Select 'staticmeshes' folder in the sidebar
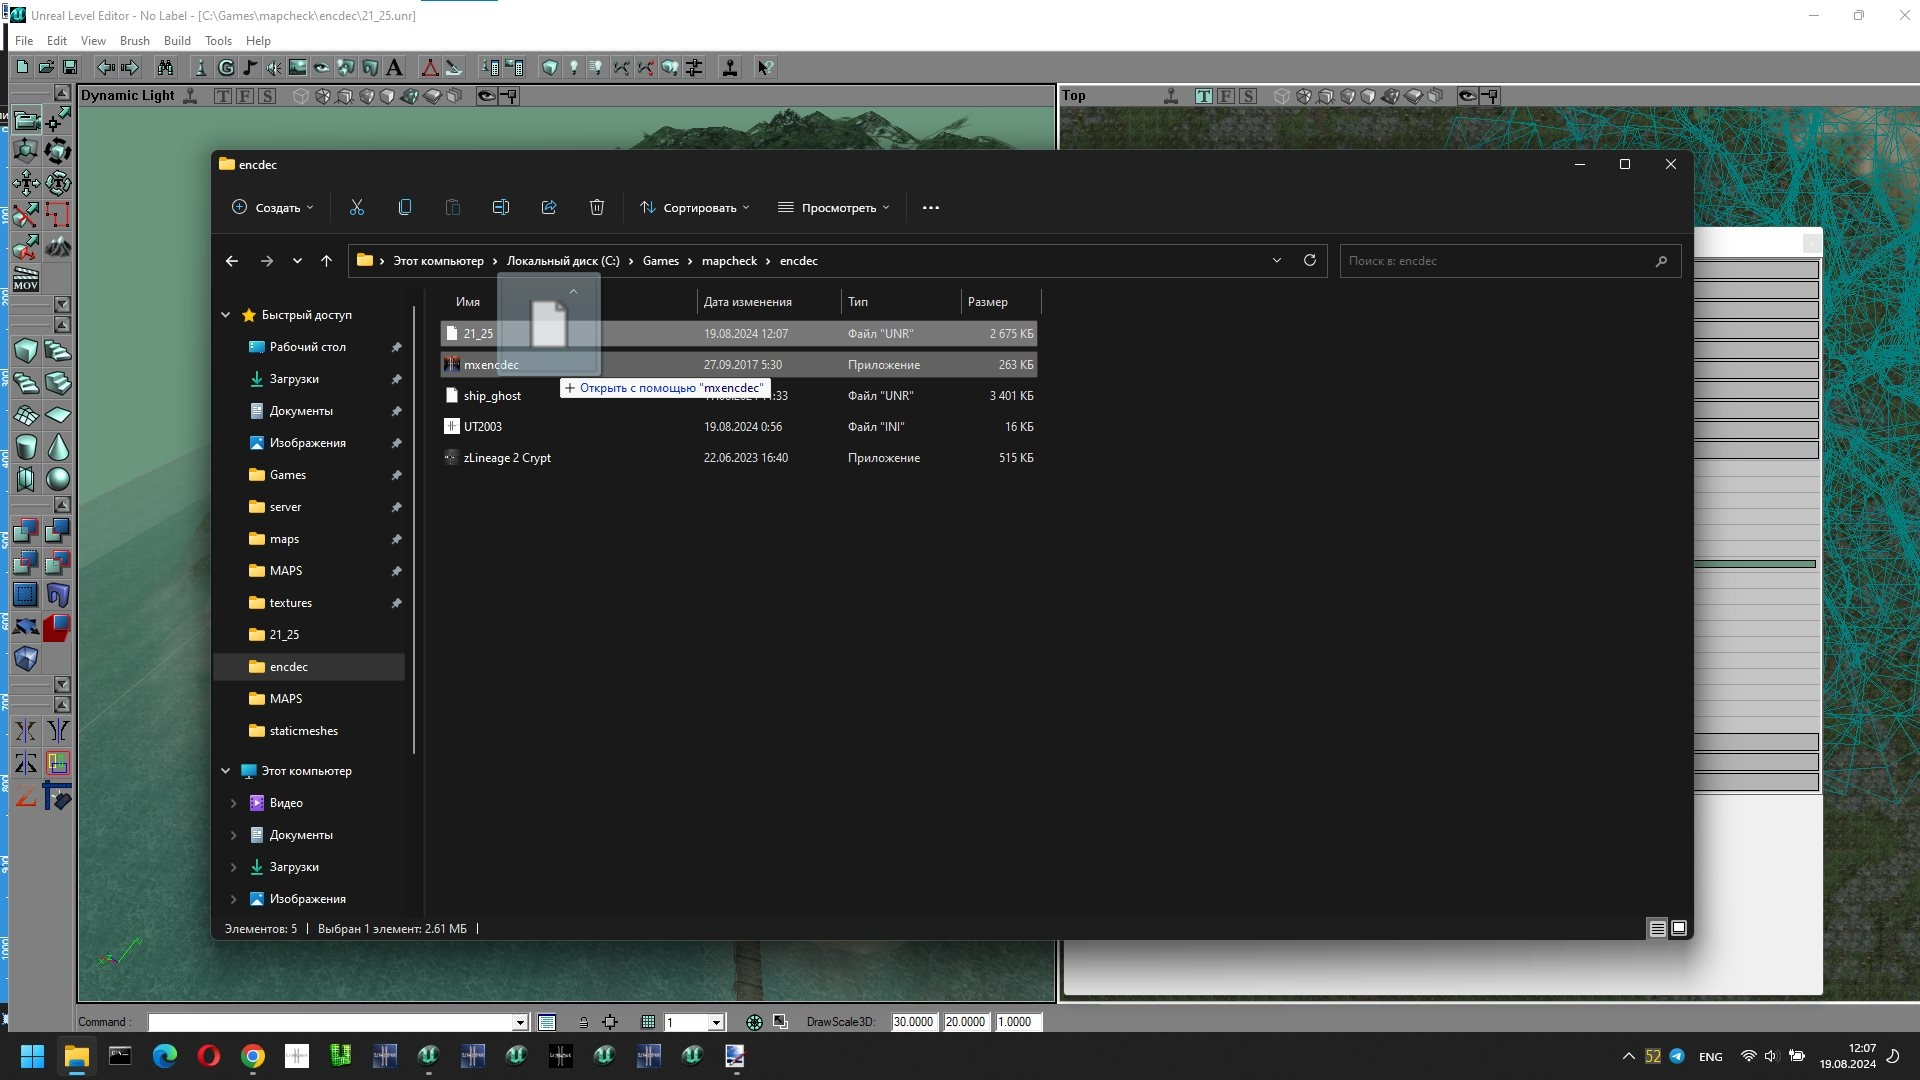Viewport: 1920px width, 1080px height. tap(304, 731)
